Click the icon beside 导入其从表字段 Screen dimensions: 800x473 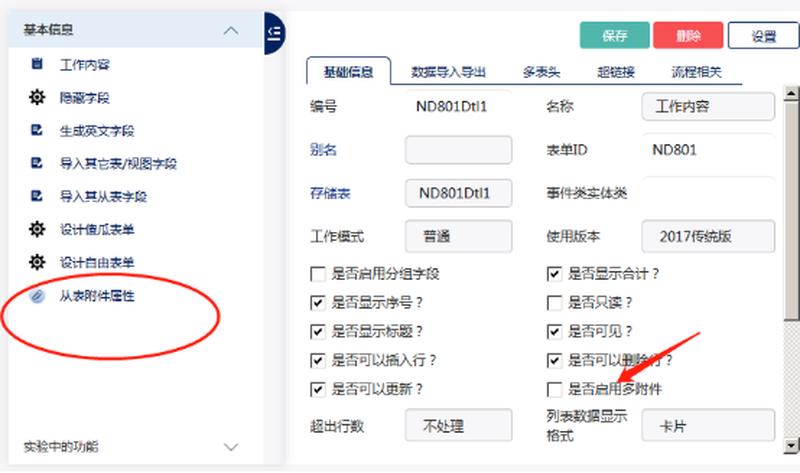pos(37,196)
